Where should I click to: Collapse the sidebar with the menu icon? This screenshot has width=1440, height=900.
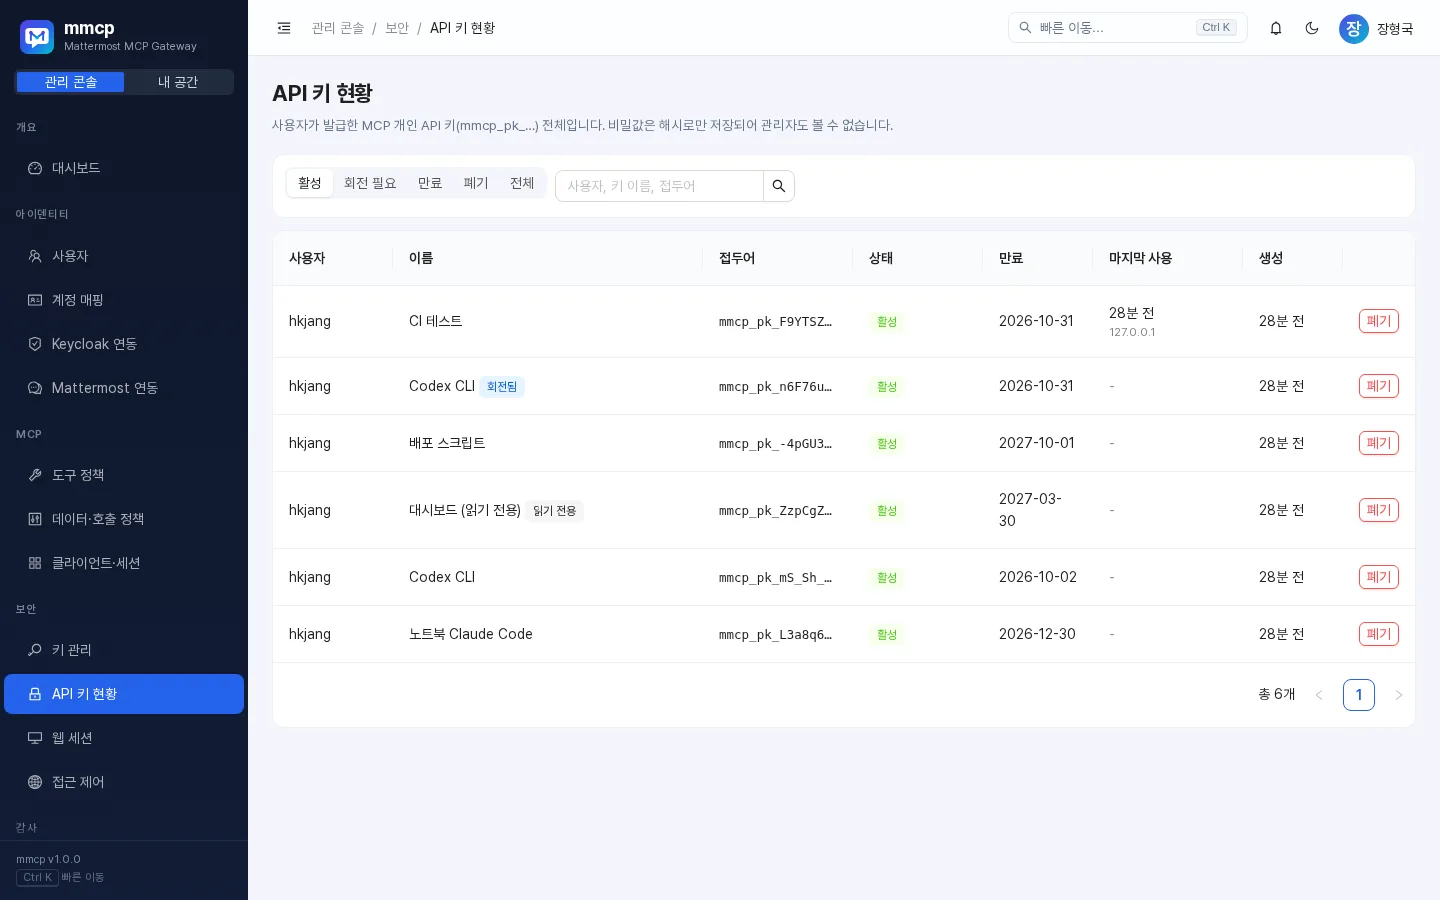pyautogui.click(x=284, y=28)
